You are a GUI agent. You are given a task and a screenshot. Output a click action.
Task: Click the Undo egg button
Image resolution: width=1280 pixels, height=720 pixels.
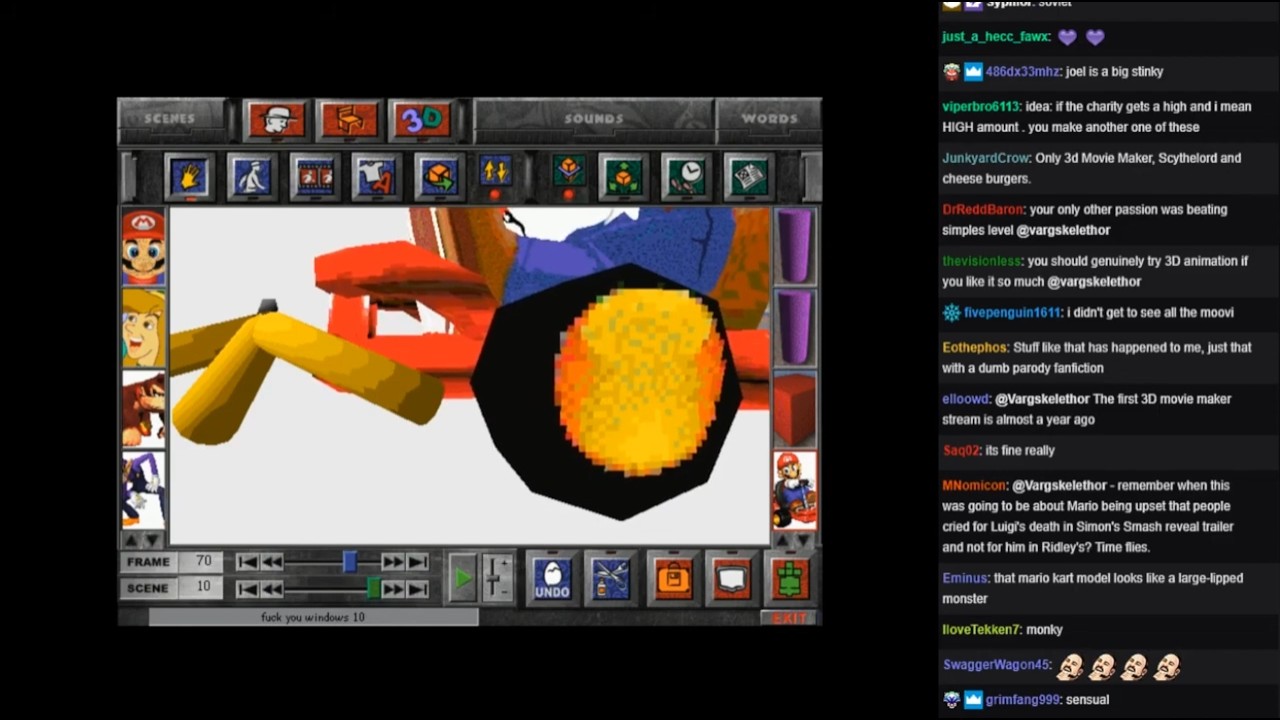pyautogui.click(x=551, y=578)
